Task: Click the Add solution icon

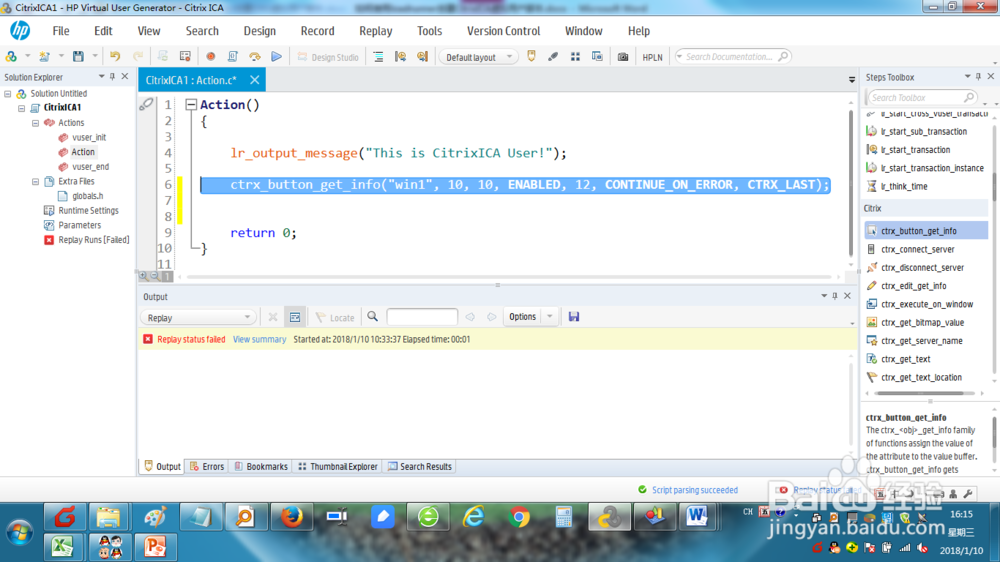Action: coord(11,57)
